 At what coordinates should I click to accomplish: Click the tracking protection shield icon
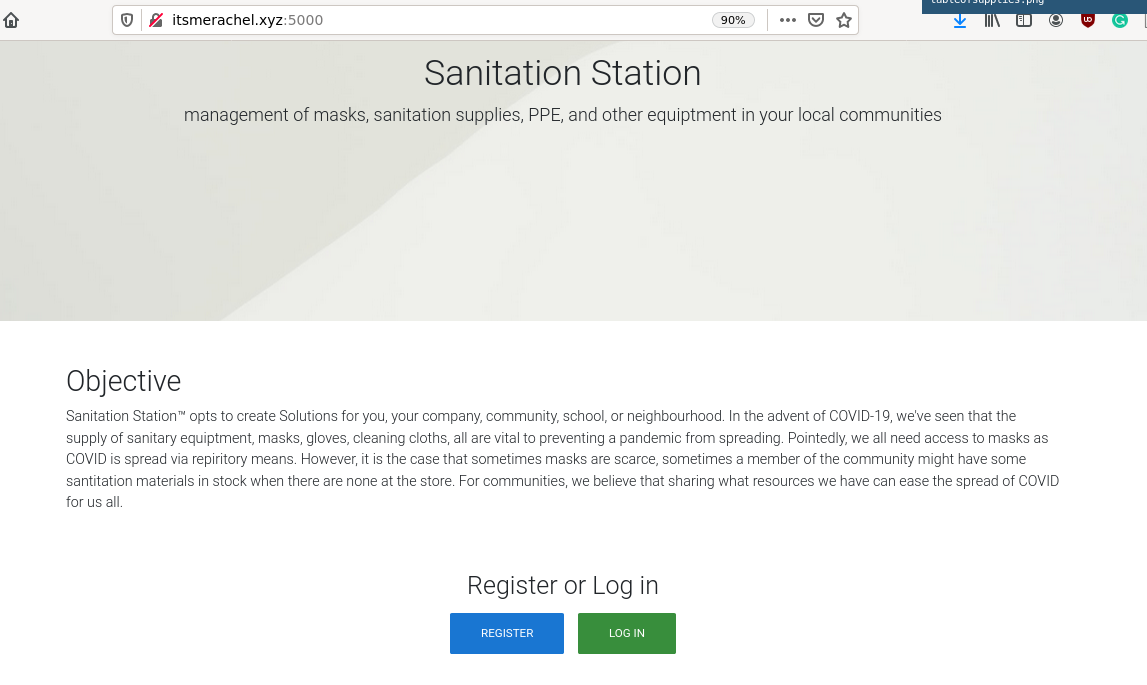coord(127,20)
